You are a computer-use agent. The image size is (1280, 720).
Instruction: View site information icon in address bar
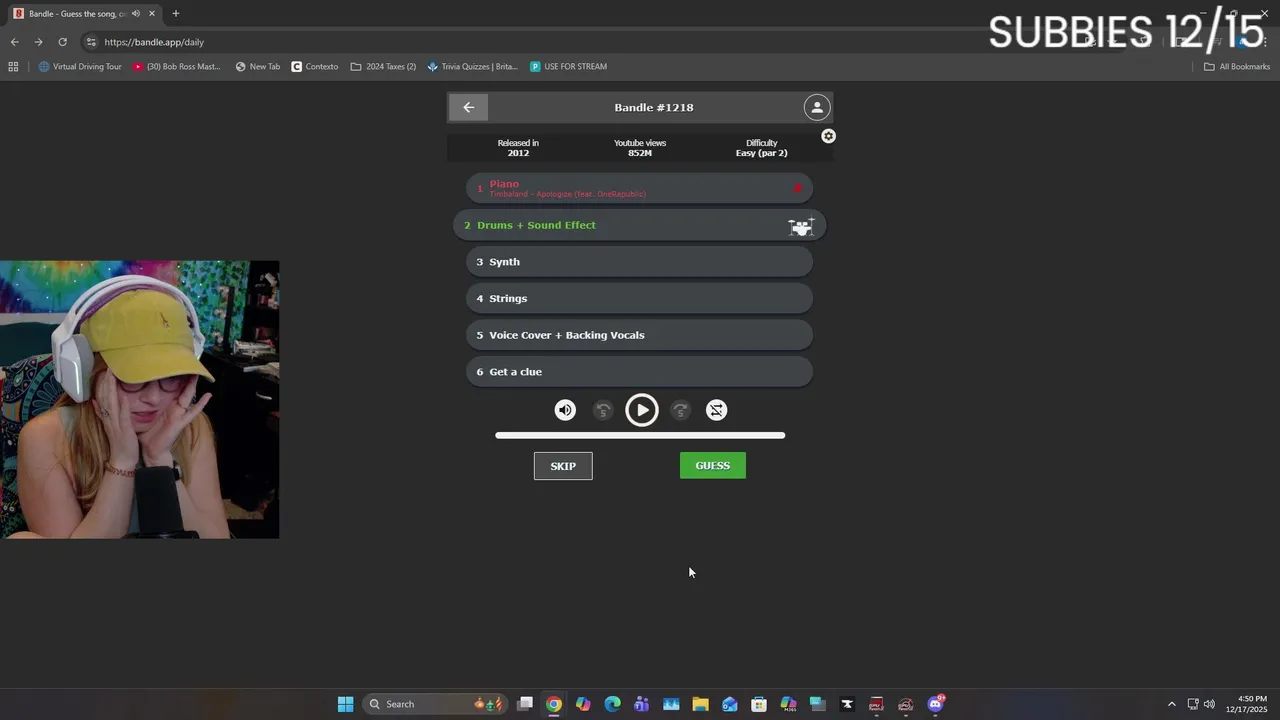point(91,42)
